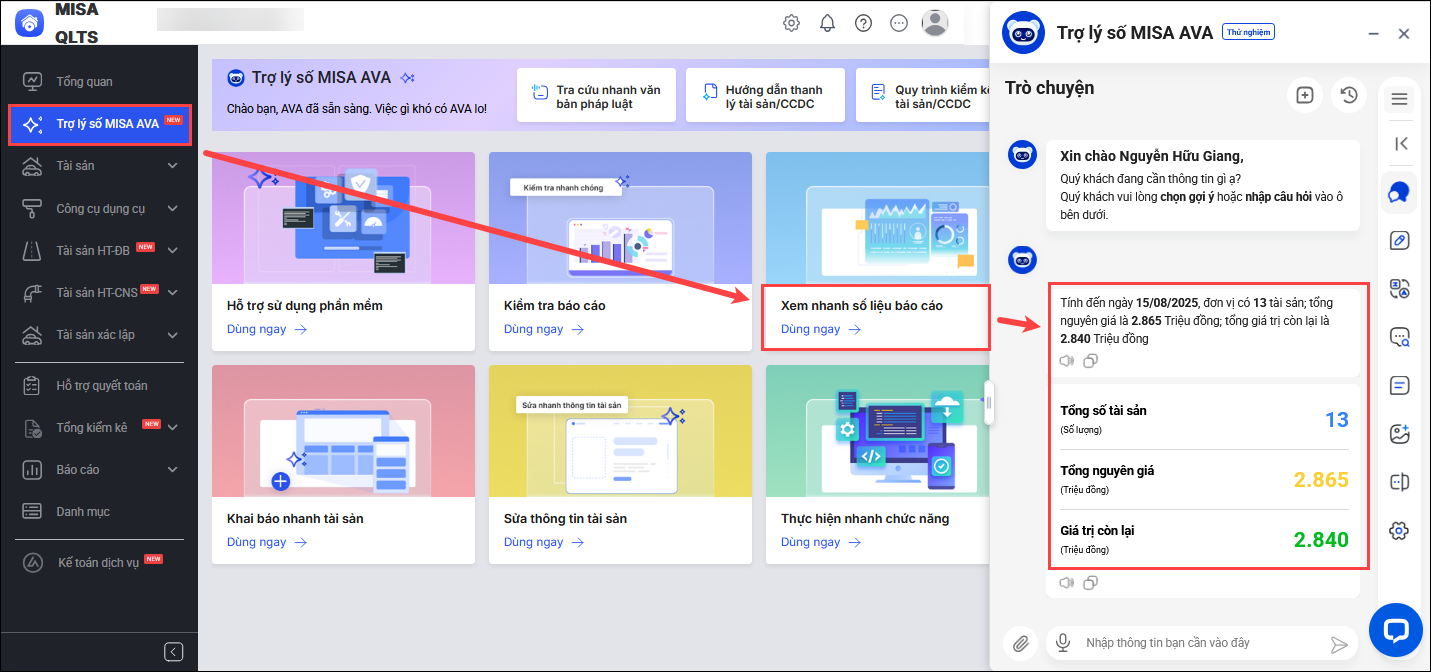Viewport: 1431px width, 672px height.
Task: Open the live support chat bubble button
Action: coord(1396,630)
